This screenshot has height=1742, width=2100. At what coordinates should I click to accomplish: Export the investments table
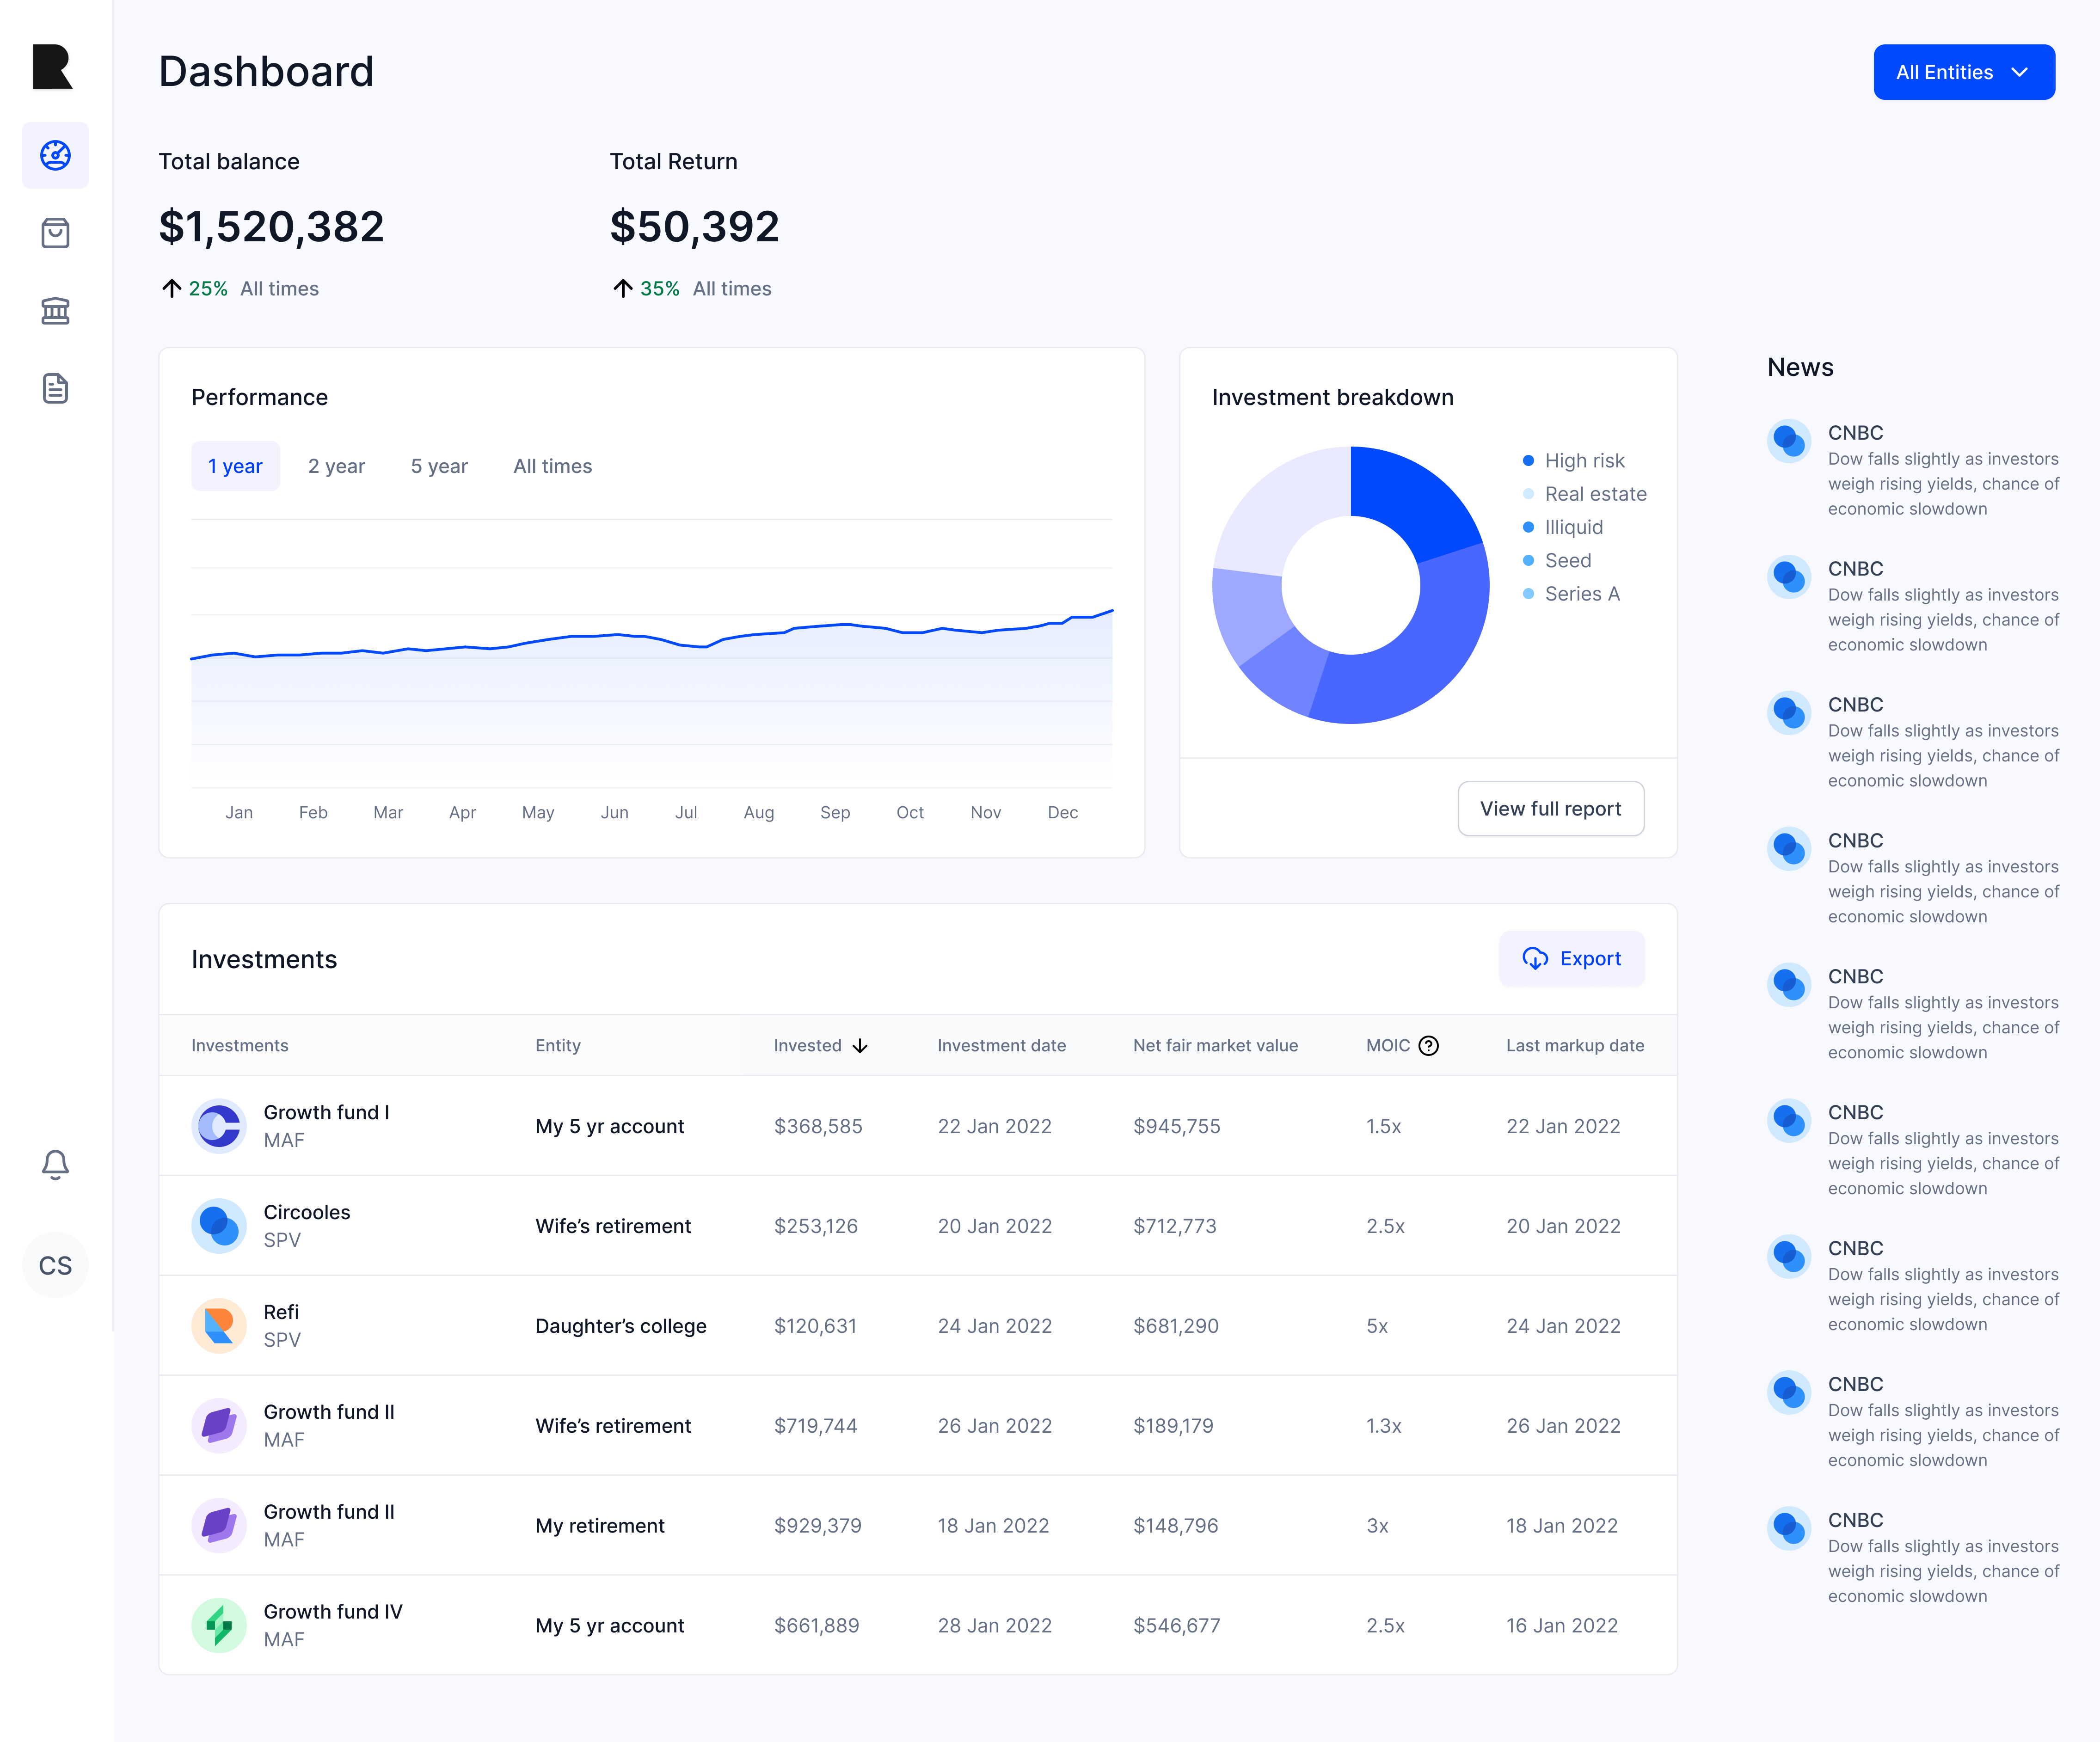click(1571, 958)
